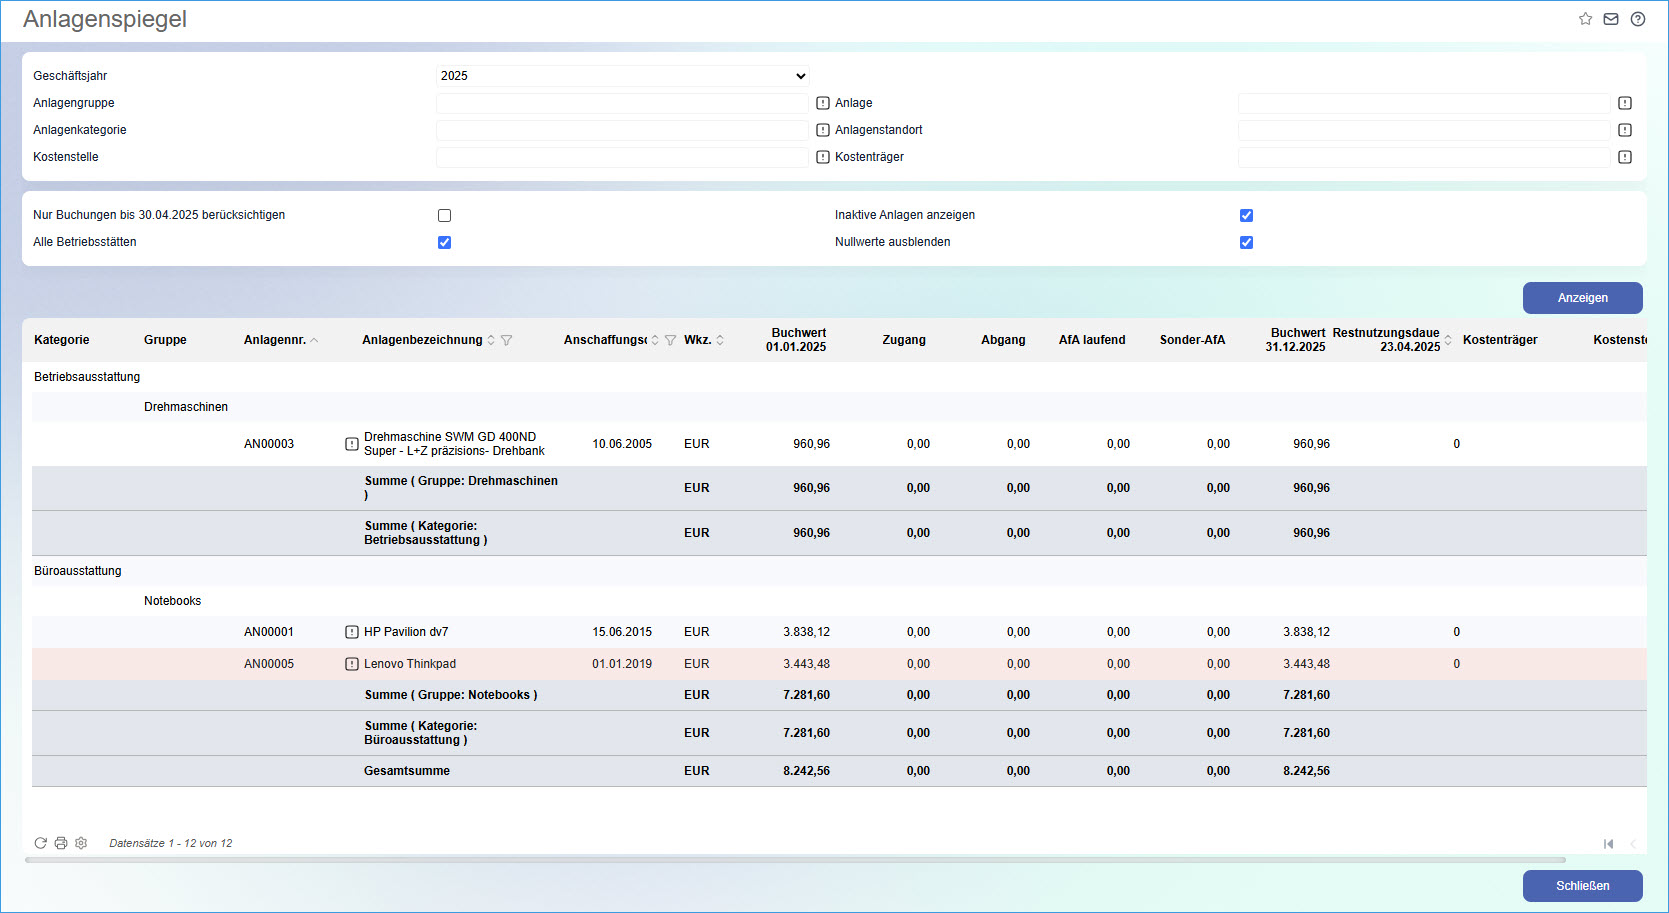Click the mail envelope icon
The image size is (1669, 913).
coord(1611,19)
